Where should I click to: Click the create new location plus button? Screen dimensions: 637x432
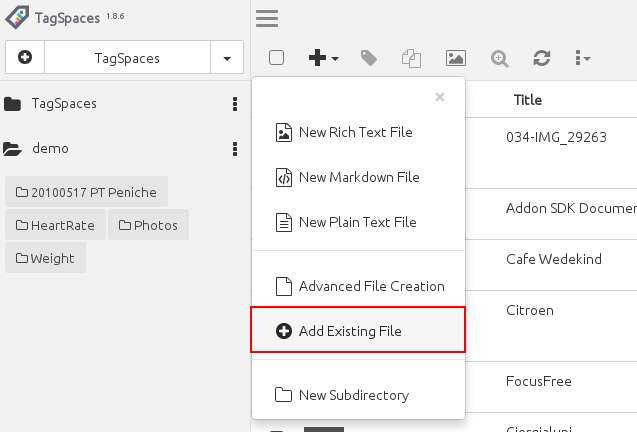click(x=25, y=57)
